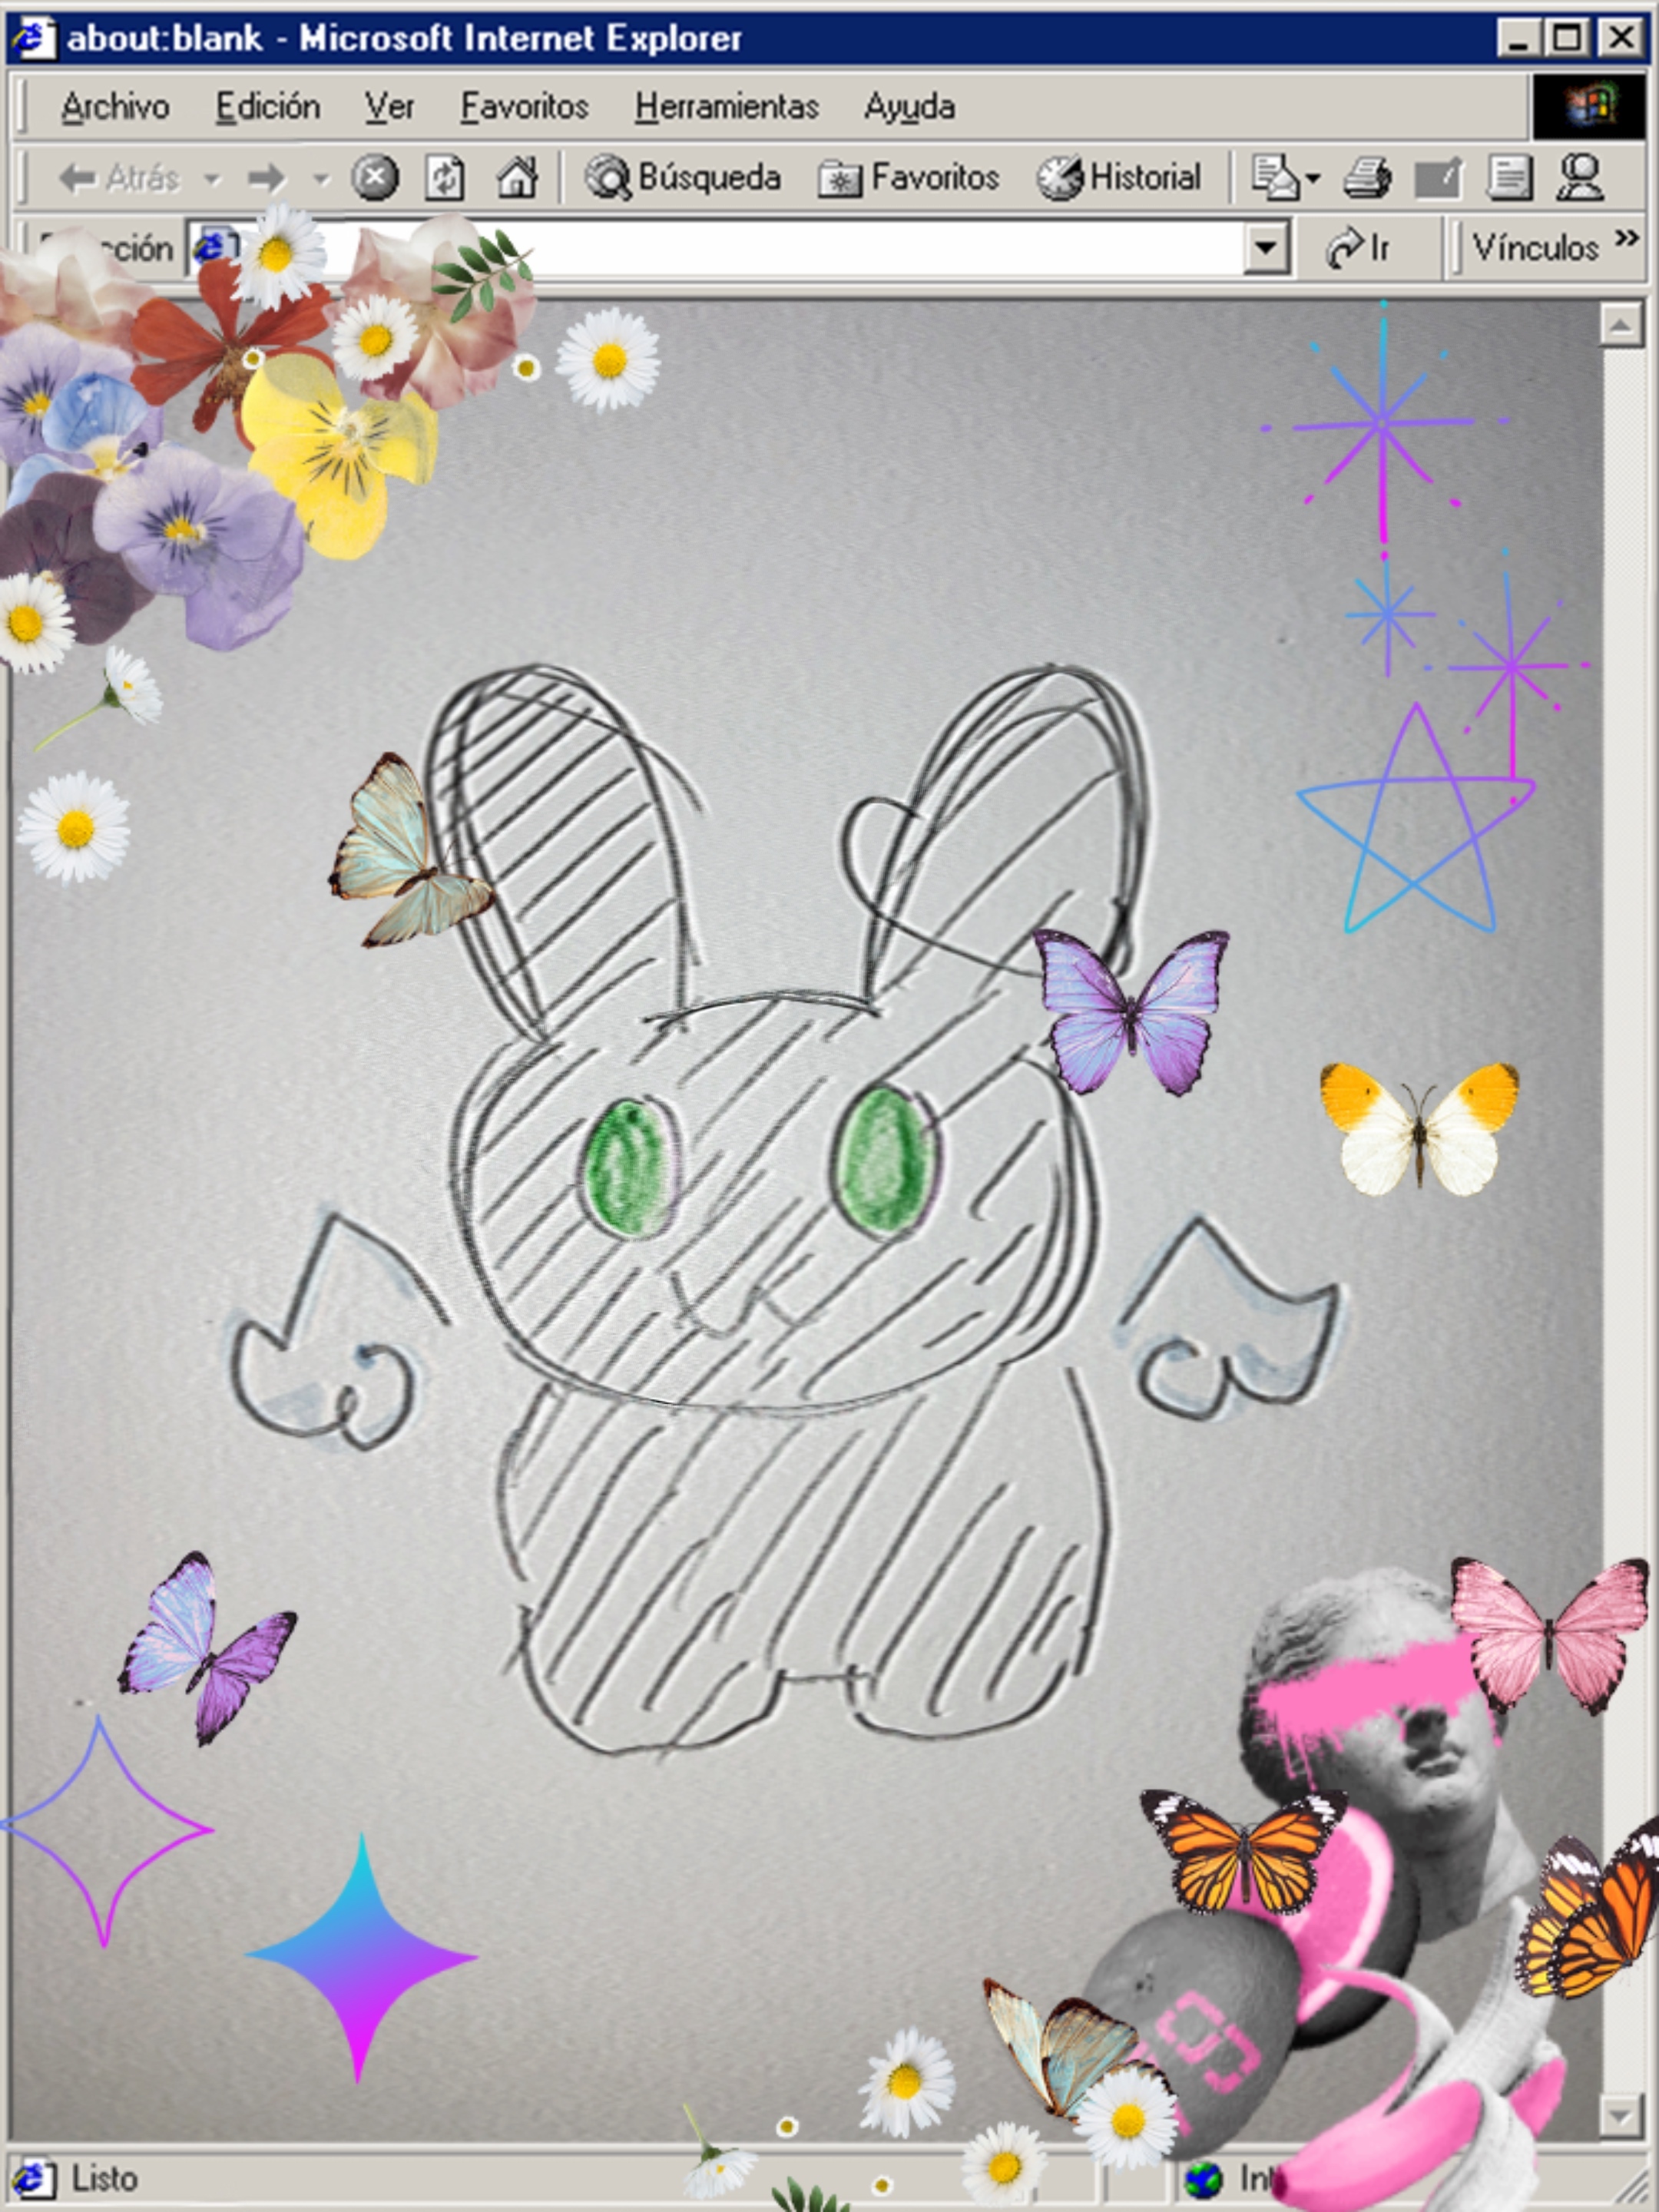Screen dimensions: 1659x2212
Task: Click the Discuss document icon
Action: pyautogui.click(x=1509, y=179)
